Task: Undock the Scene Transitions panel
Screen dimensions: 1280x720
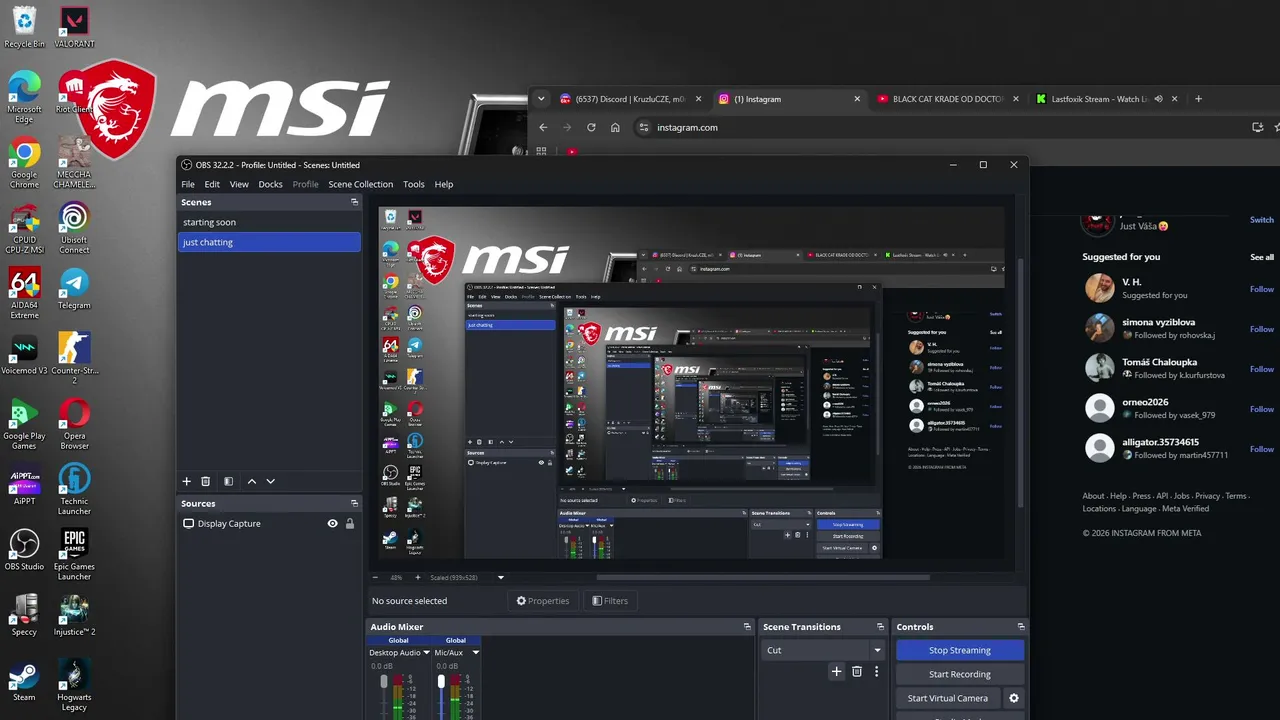Action: [x=881, y=627]
